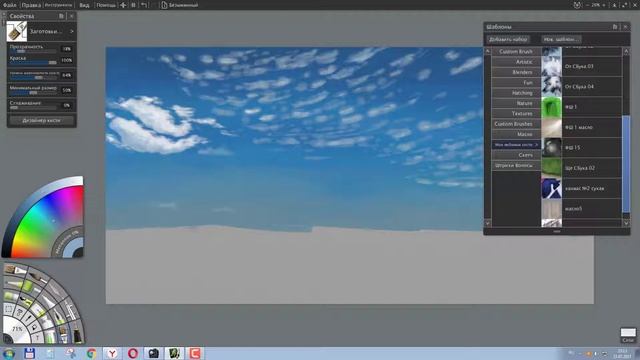Choose the Фш 15 brush preset
Image resolution: width=640 pixels, height=360 pixels.
click(x=582, y=148)
